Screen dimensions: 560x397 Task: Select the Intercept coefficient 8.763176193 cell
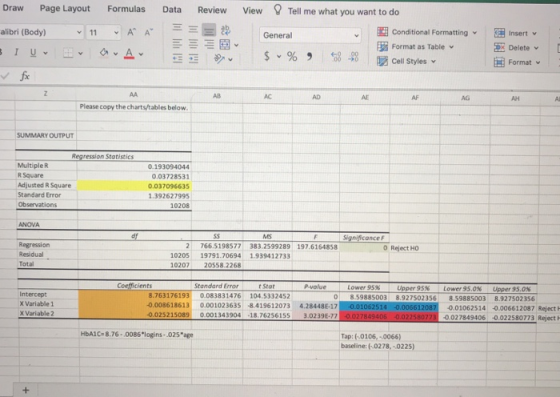pyautogui.click(x=135, y=296)
